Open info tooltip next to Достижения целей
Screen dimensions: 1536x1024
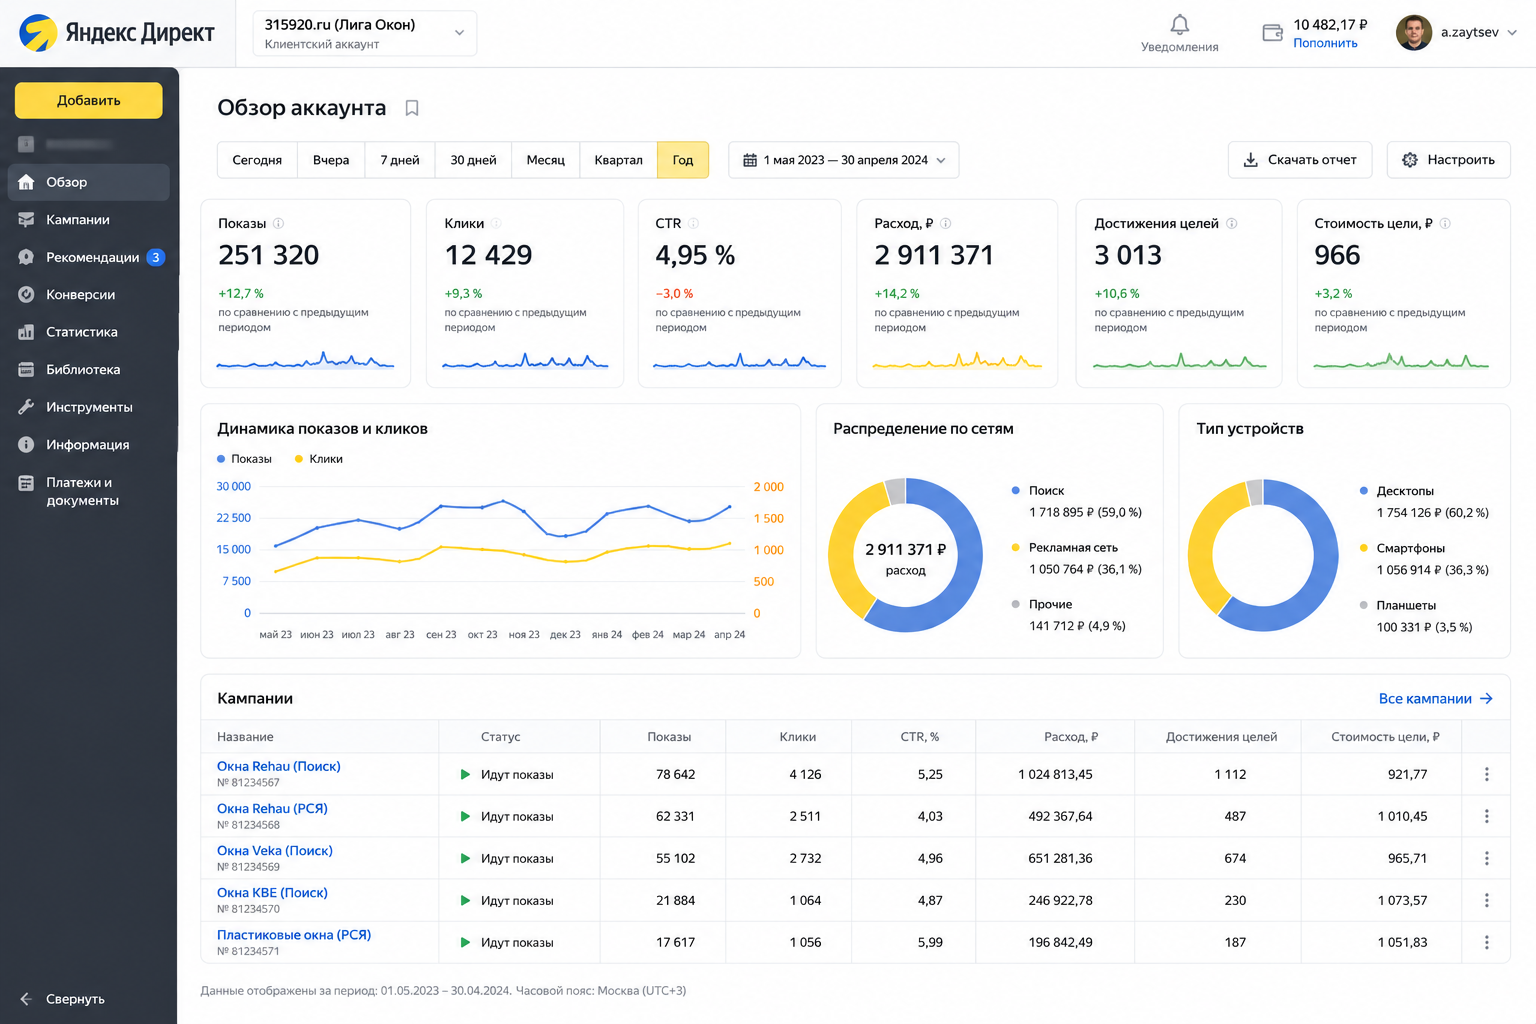(x=1232, y=224)
